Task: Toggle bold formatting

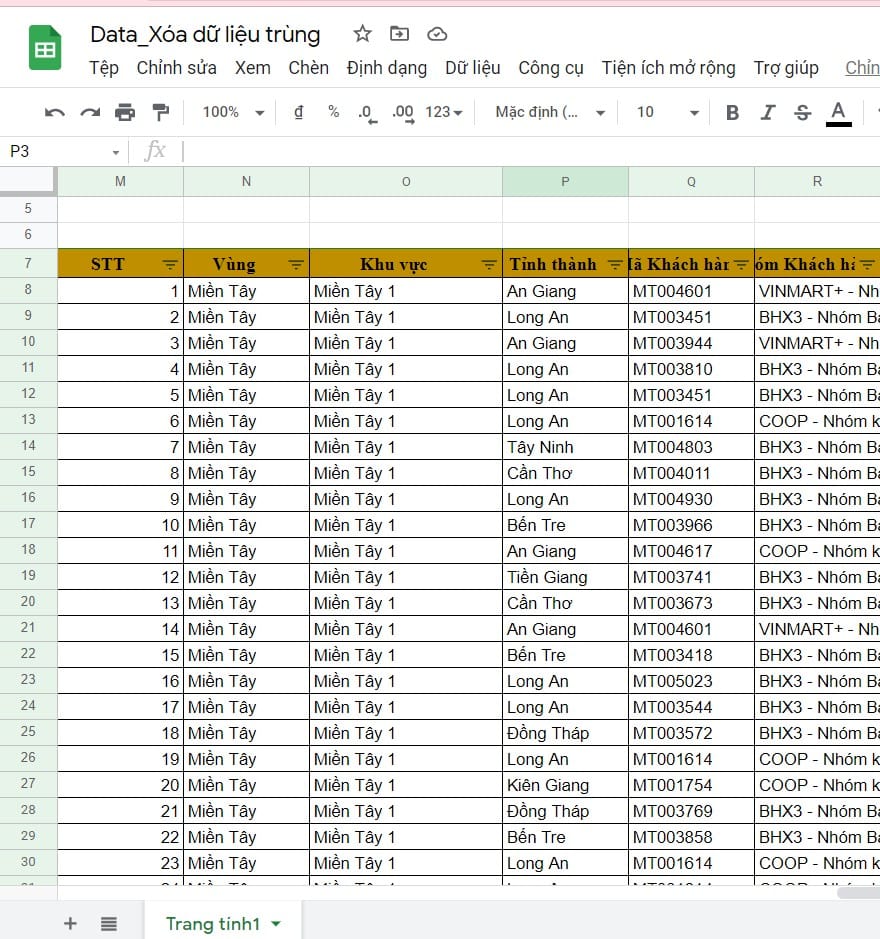Action: coord(732,112)
